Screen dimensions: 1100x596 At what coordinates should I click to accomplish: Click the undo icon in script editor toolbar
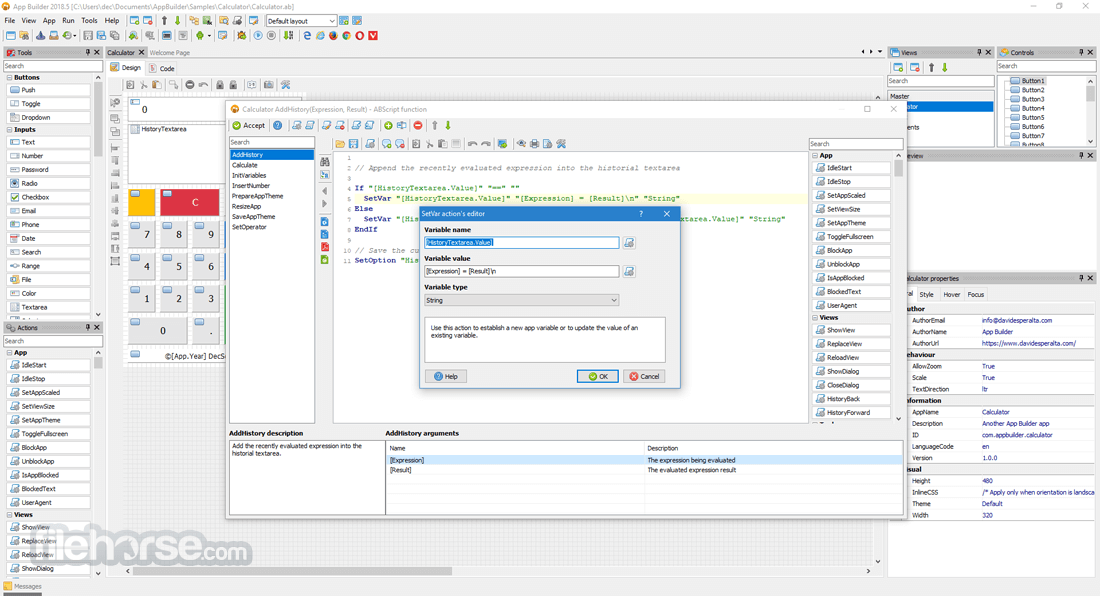tap(472, 144)
